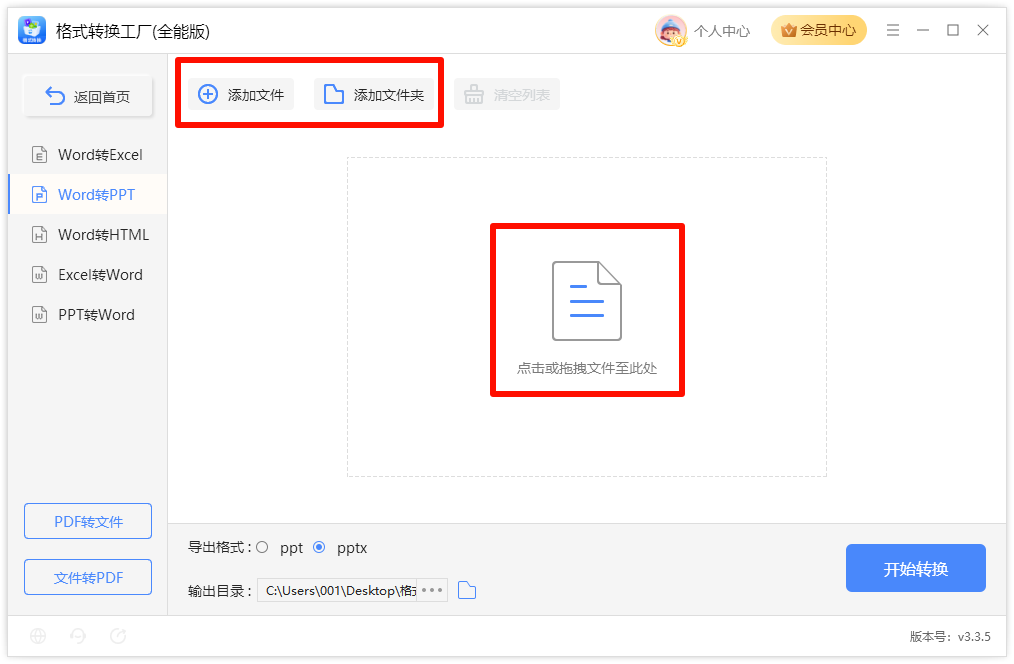
Task: Click the share icon in status bar
Action: click(x=118, y=636)
